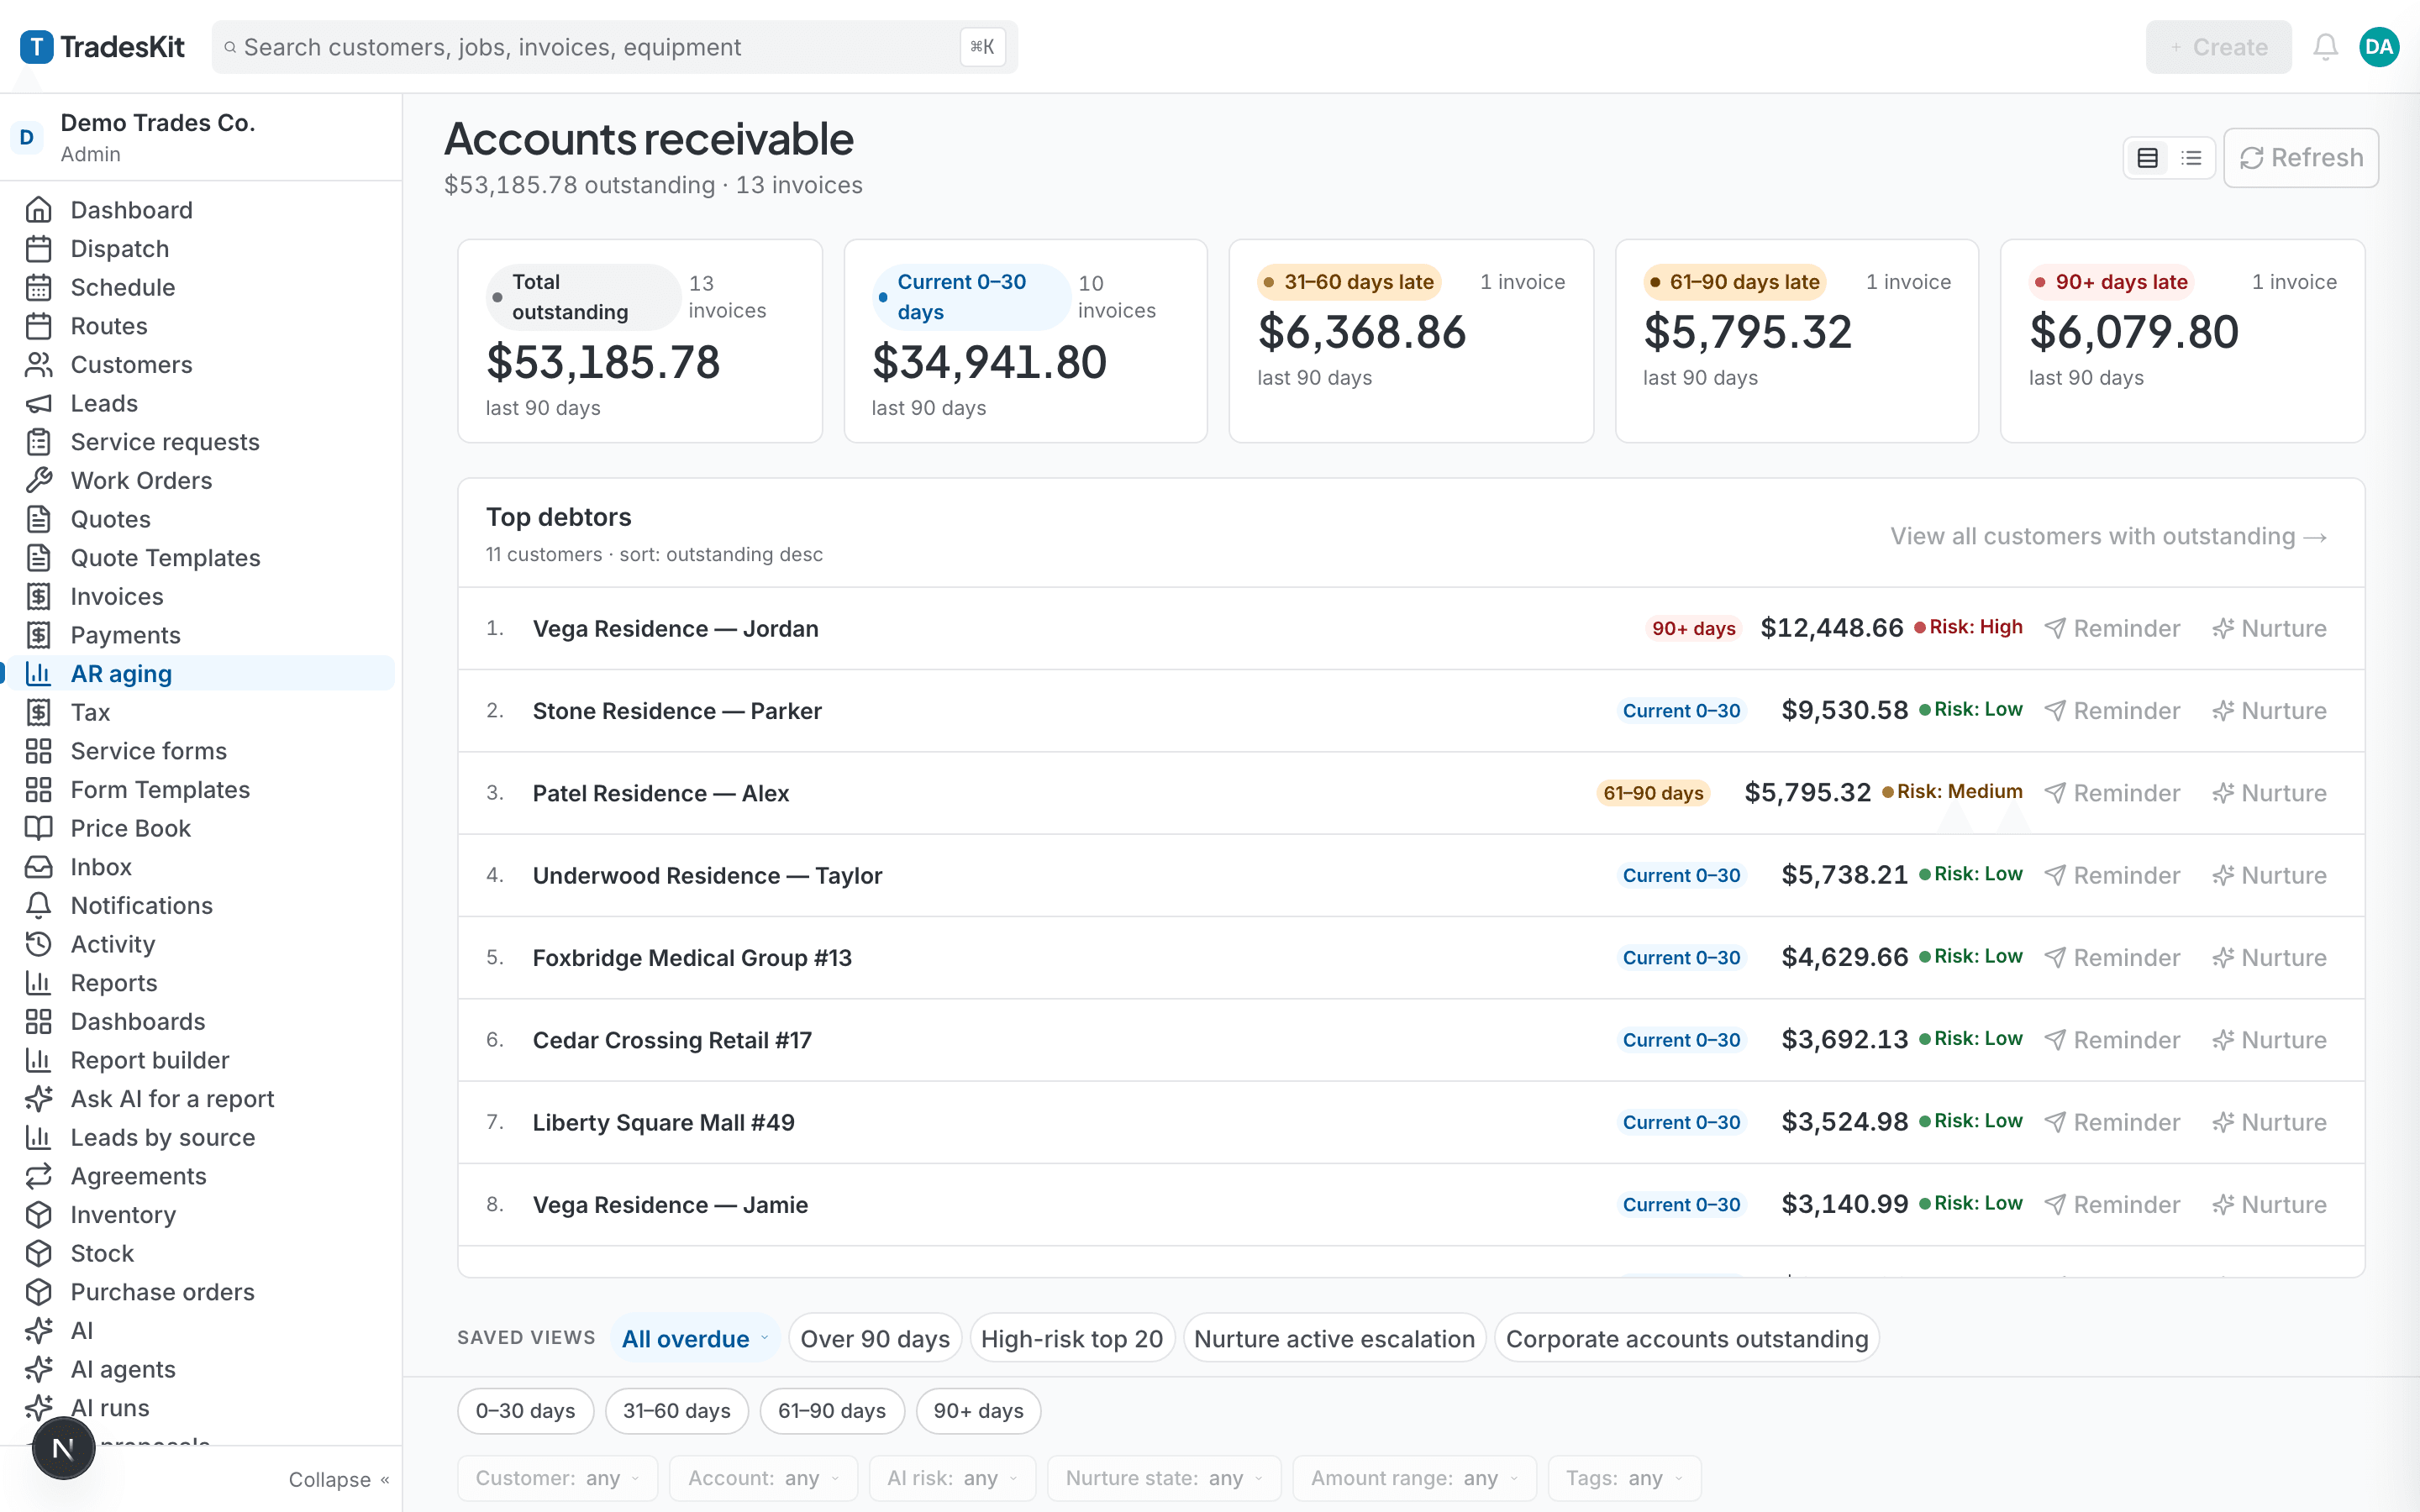2420x1512 pixels.
Task: Click the Ask AI for a report sparkle icon
Action: coord(38,1098)
